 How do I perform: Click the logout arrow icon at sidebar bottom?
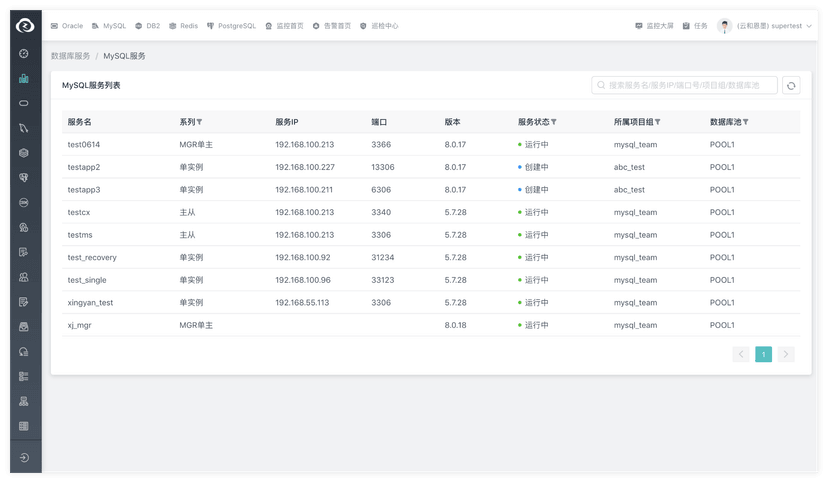coord(24,458)
